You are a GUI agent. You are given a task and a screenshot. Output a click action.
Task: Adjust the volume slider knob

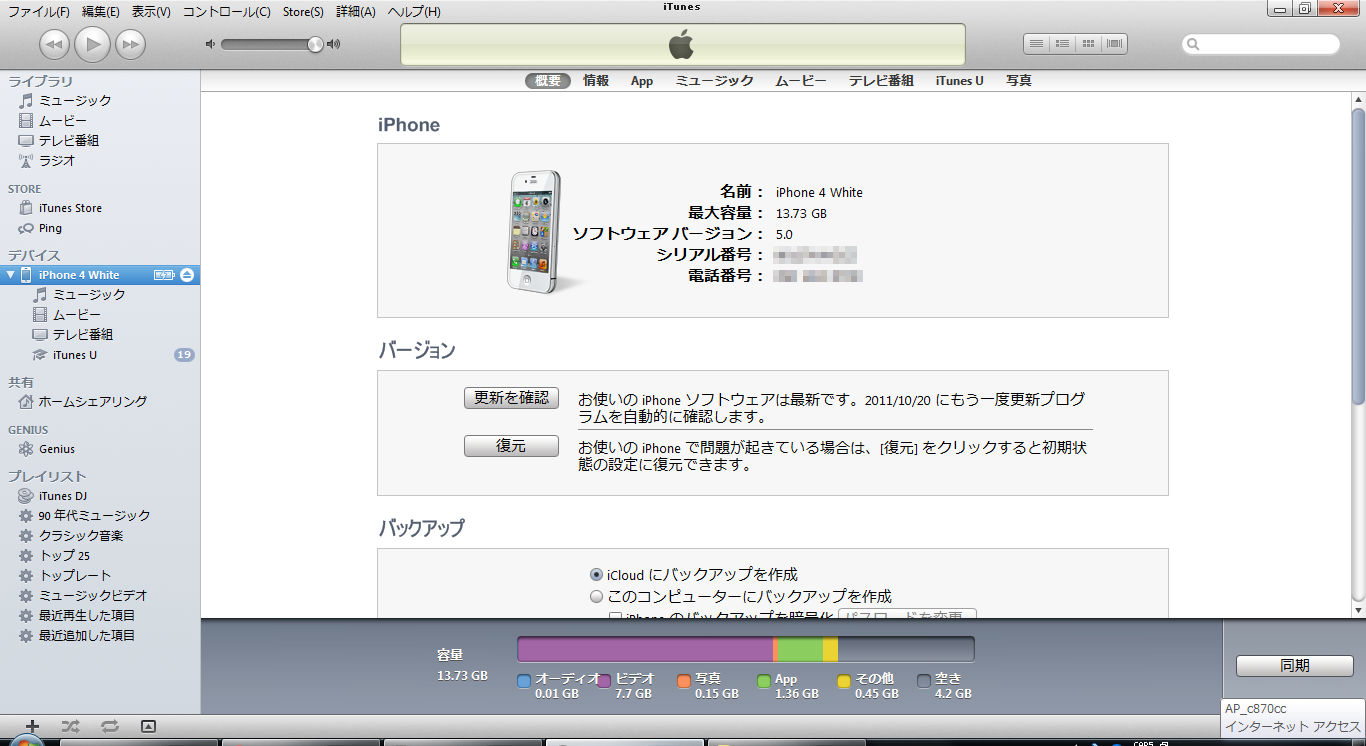[316, 44]
